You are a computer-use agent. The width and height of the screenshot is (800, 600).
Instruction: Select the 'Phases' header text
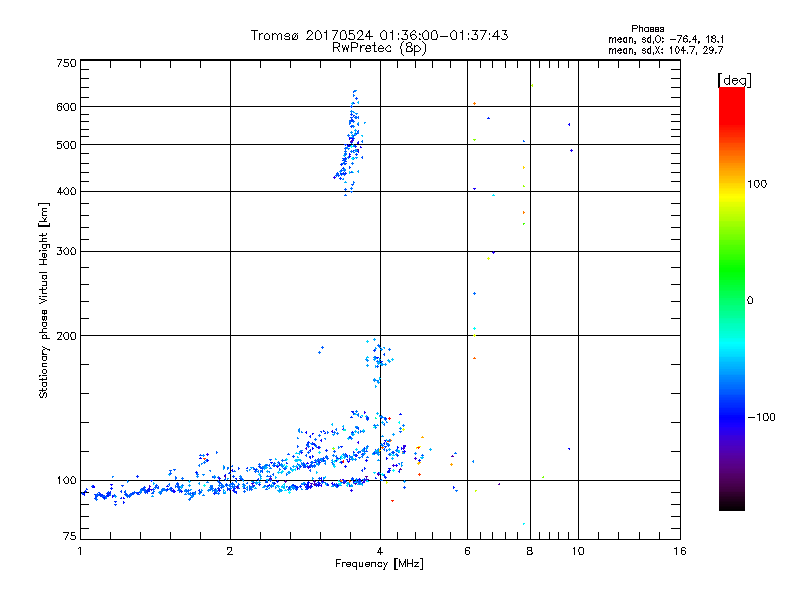(647, 29)
